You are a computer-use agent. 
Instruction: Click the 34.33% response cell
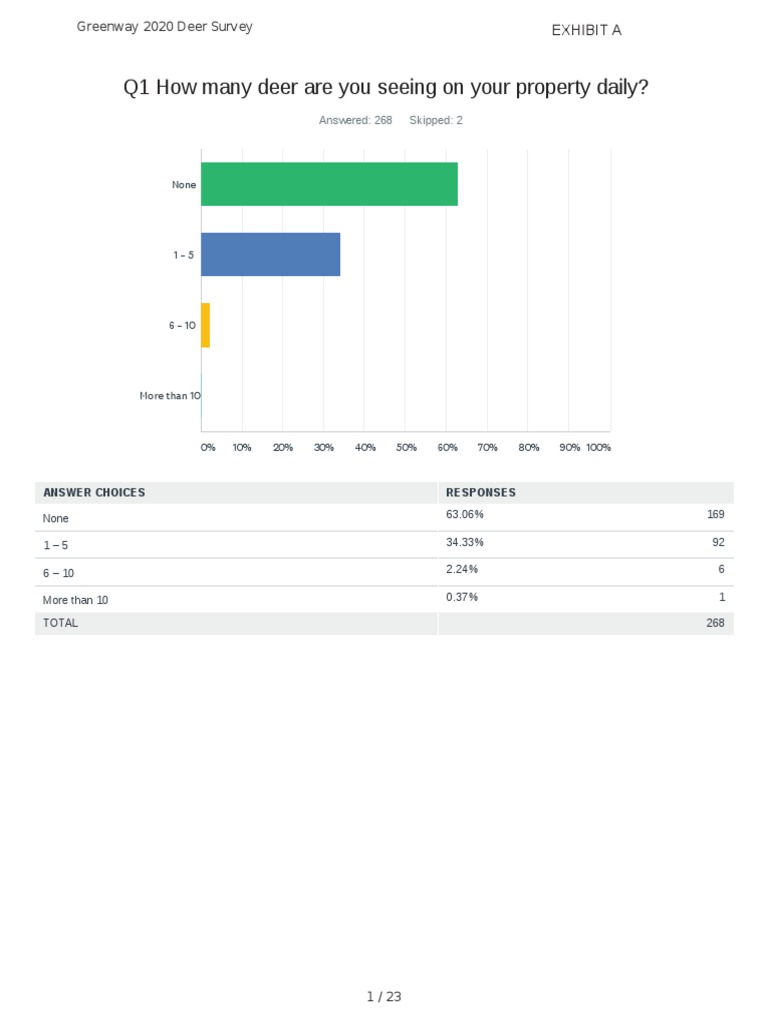coord(465,542)
